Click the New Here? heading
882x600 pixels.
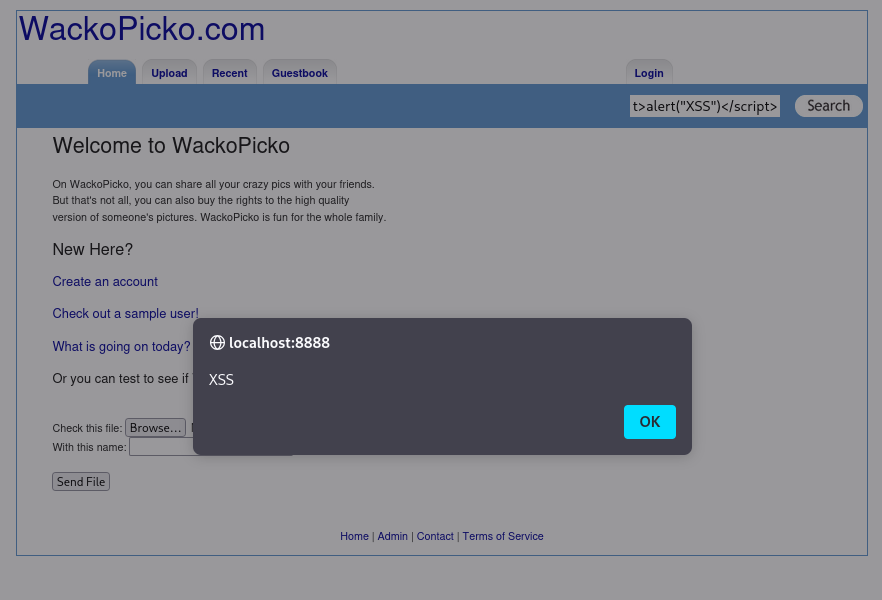(93, 249)
